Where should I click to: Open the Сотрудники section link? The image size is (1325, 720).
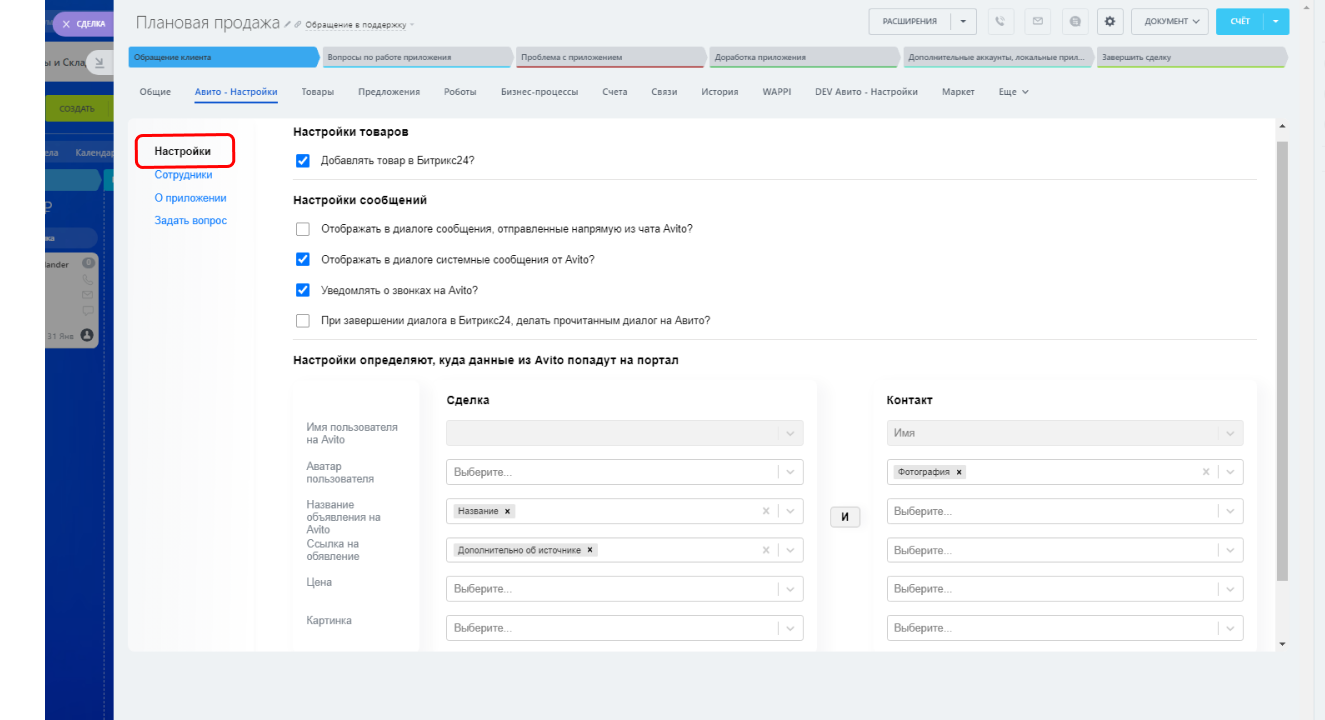[x=183, y=174]
